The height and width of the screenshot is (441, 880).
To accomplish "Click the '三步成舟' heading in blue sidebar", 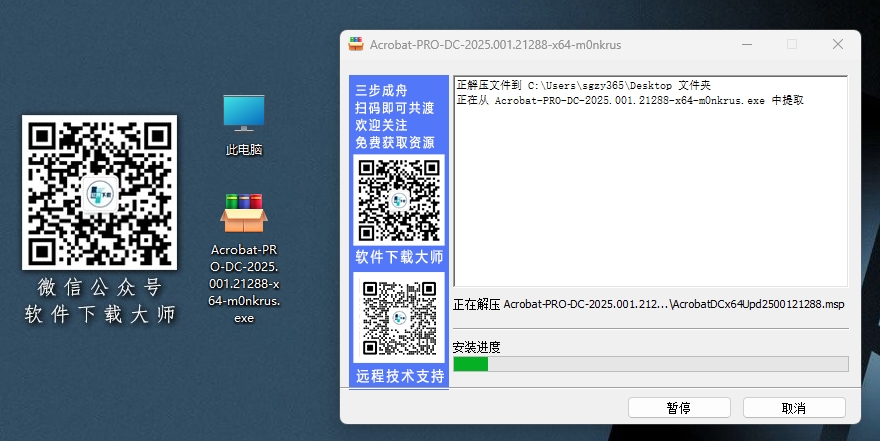I will click(381, 90).
